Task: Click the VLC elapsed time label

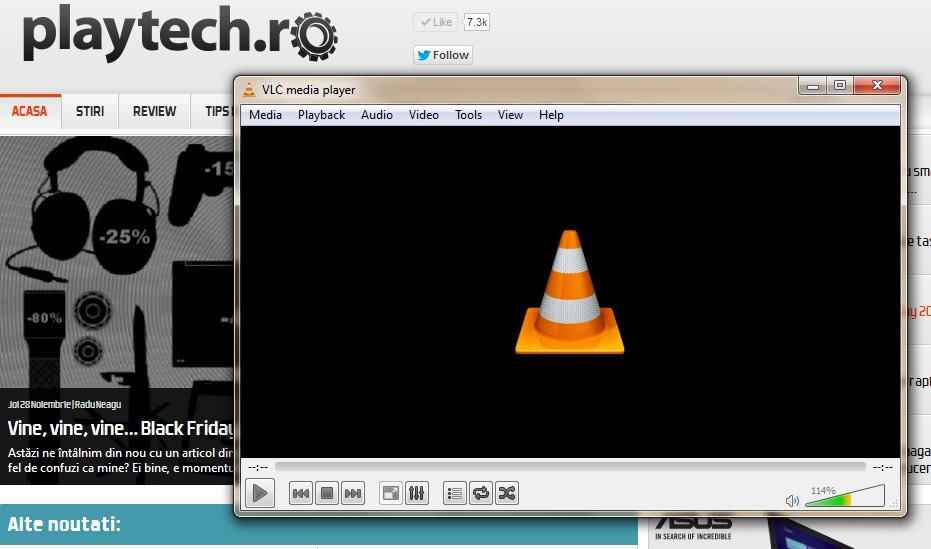Action: click(x=258, y=468)
